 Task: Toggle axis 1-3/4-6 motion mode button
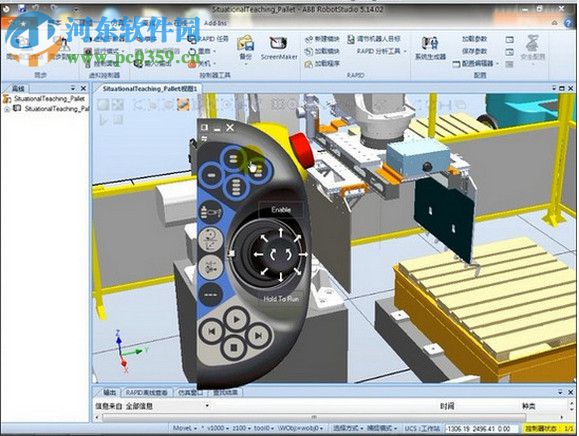210,267
